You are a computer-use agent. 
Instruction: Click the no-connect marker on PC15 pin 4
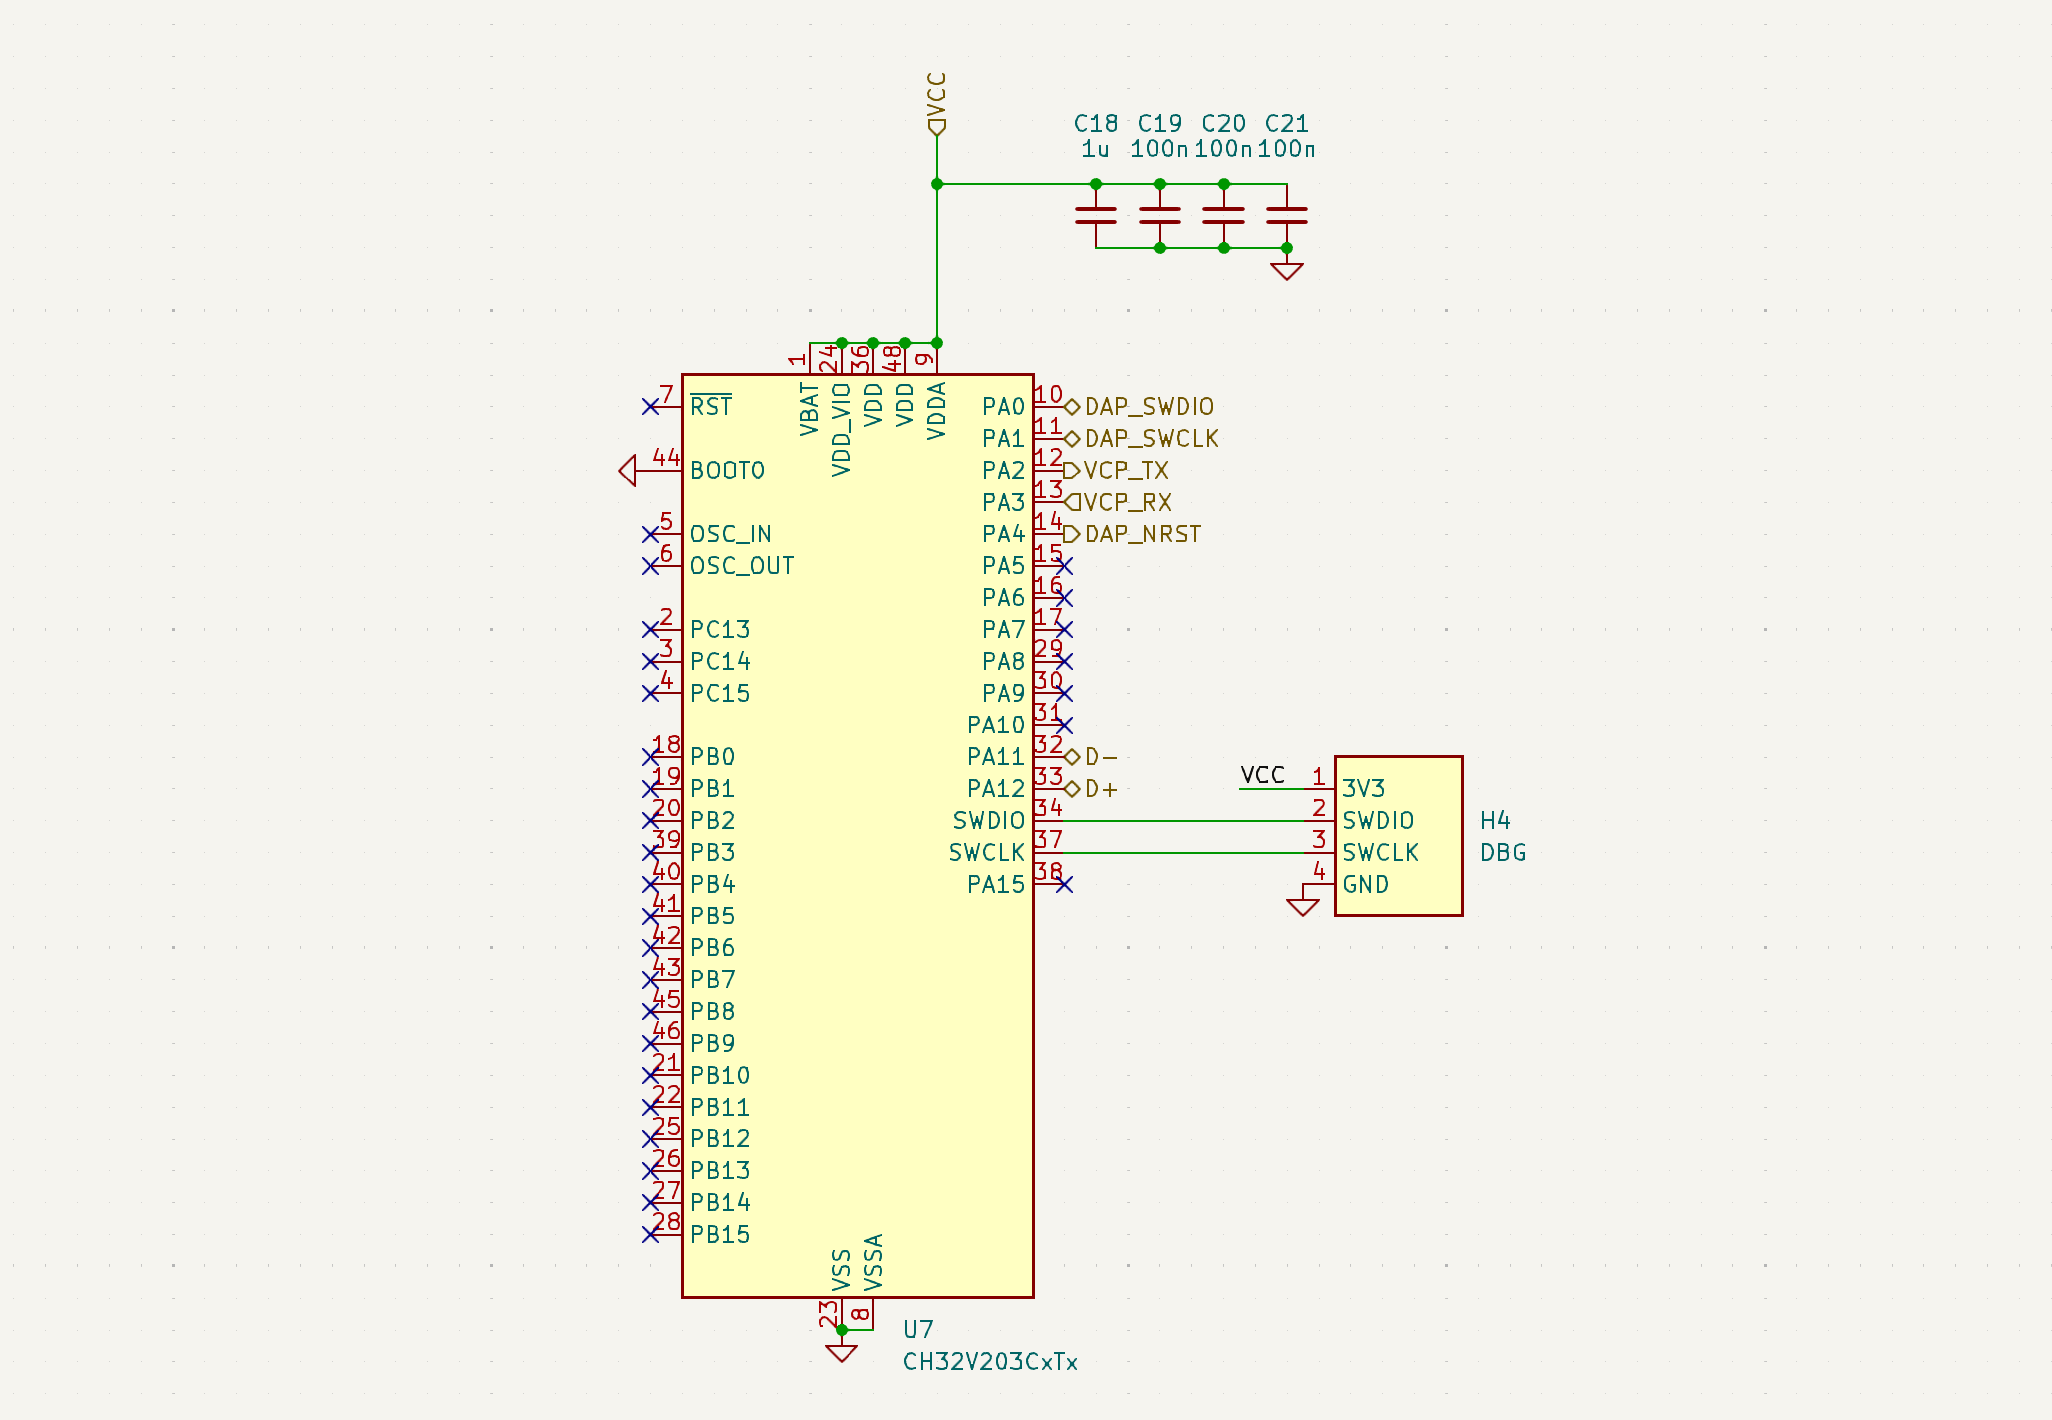click(650, 693)
